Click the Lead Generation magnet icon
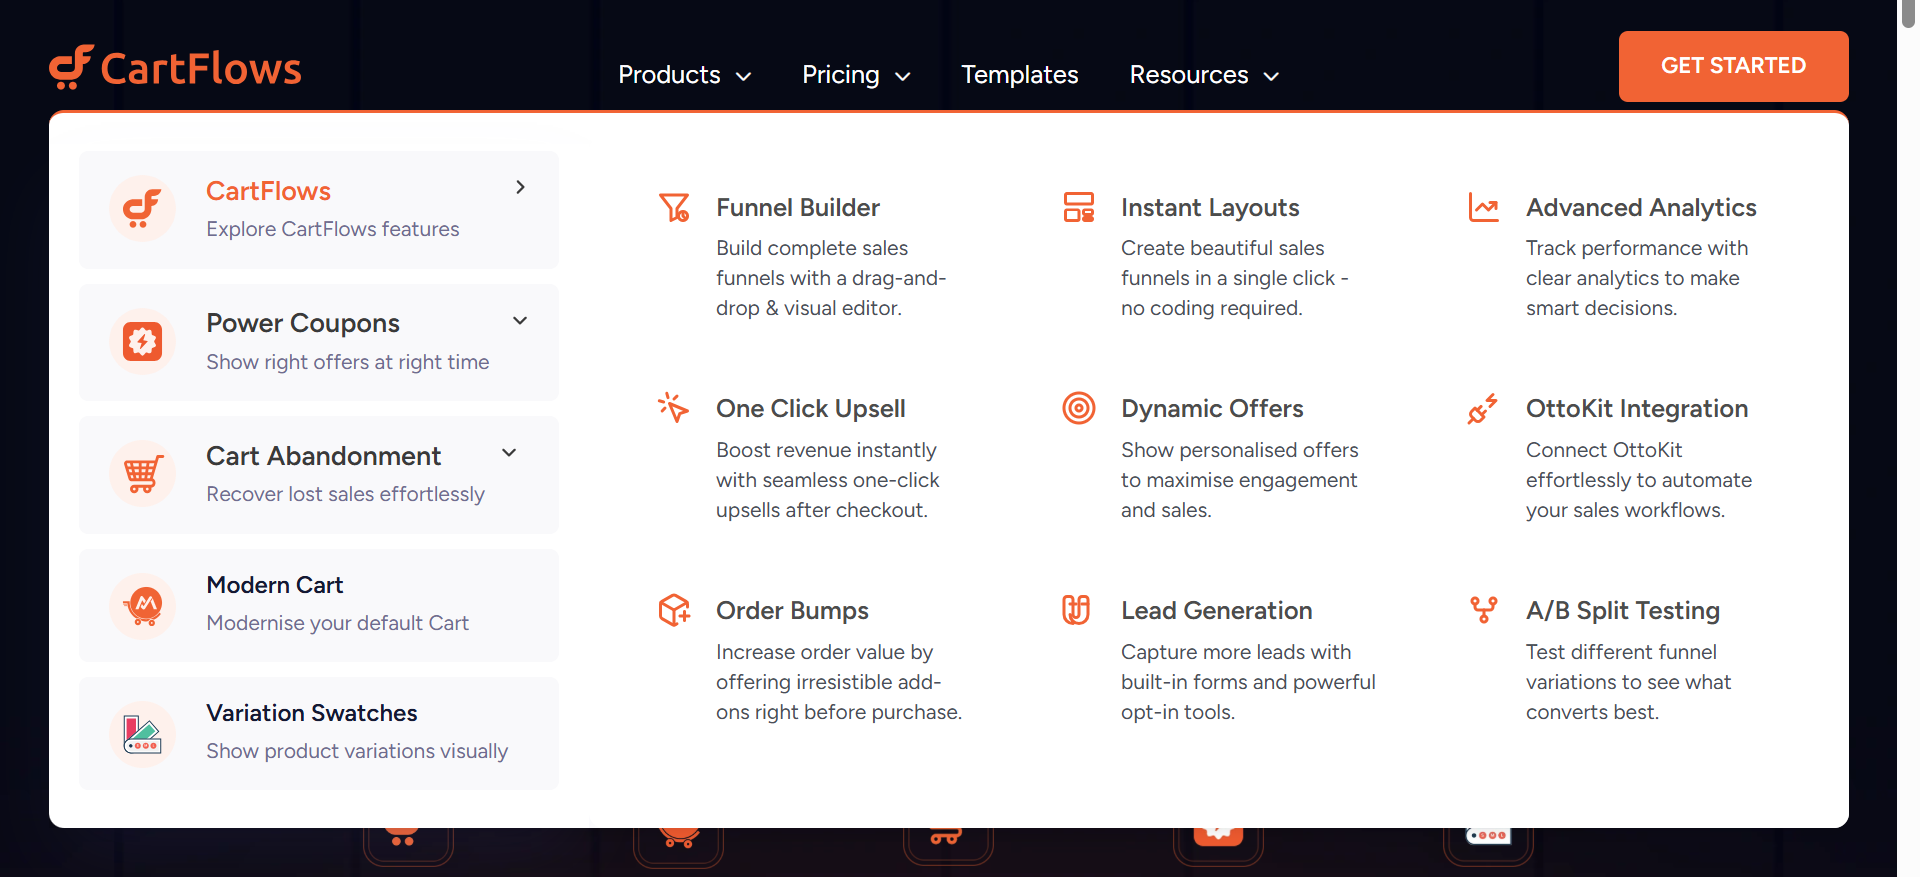 [x=1076, y=610]
